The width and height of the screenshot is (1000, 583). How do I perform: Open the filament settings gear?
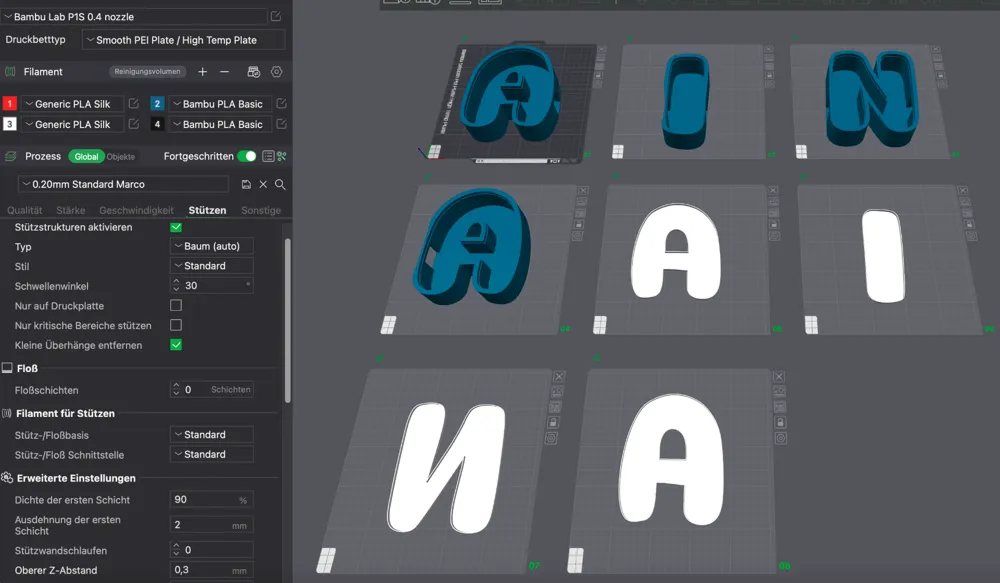tap(277, 72)
